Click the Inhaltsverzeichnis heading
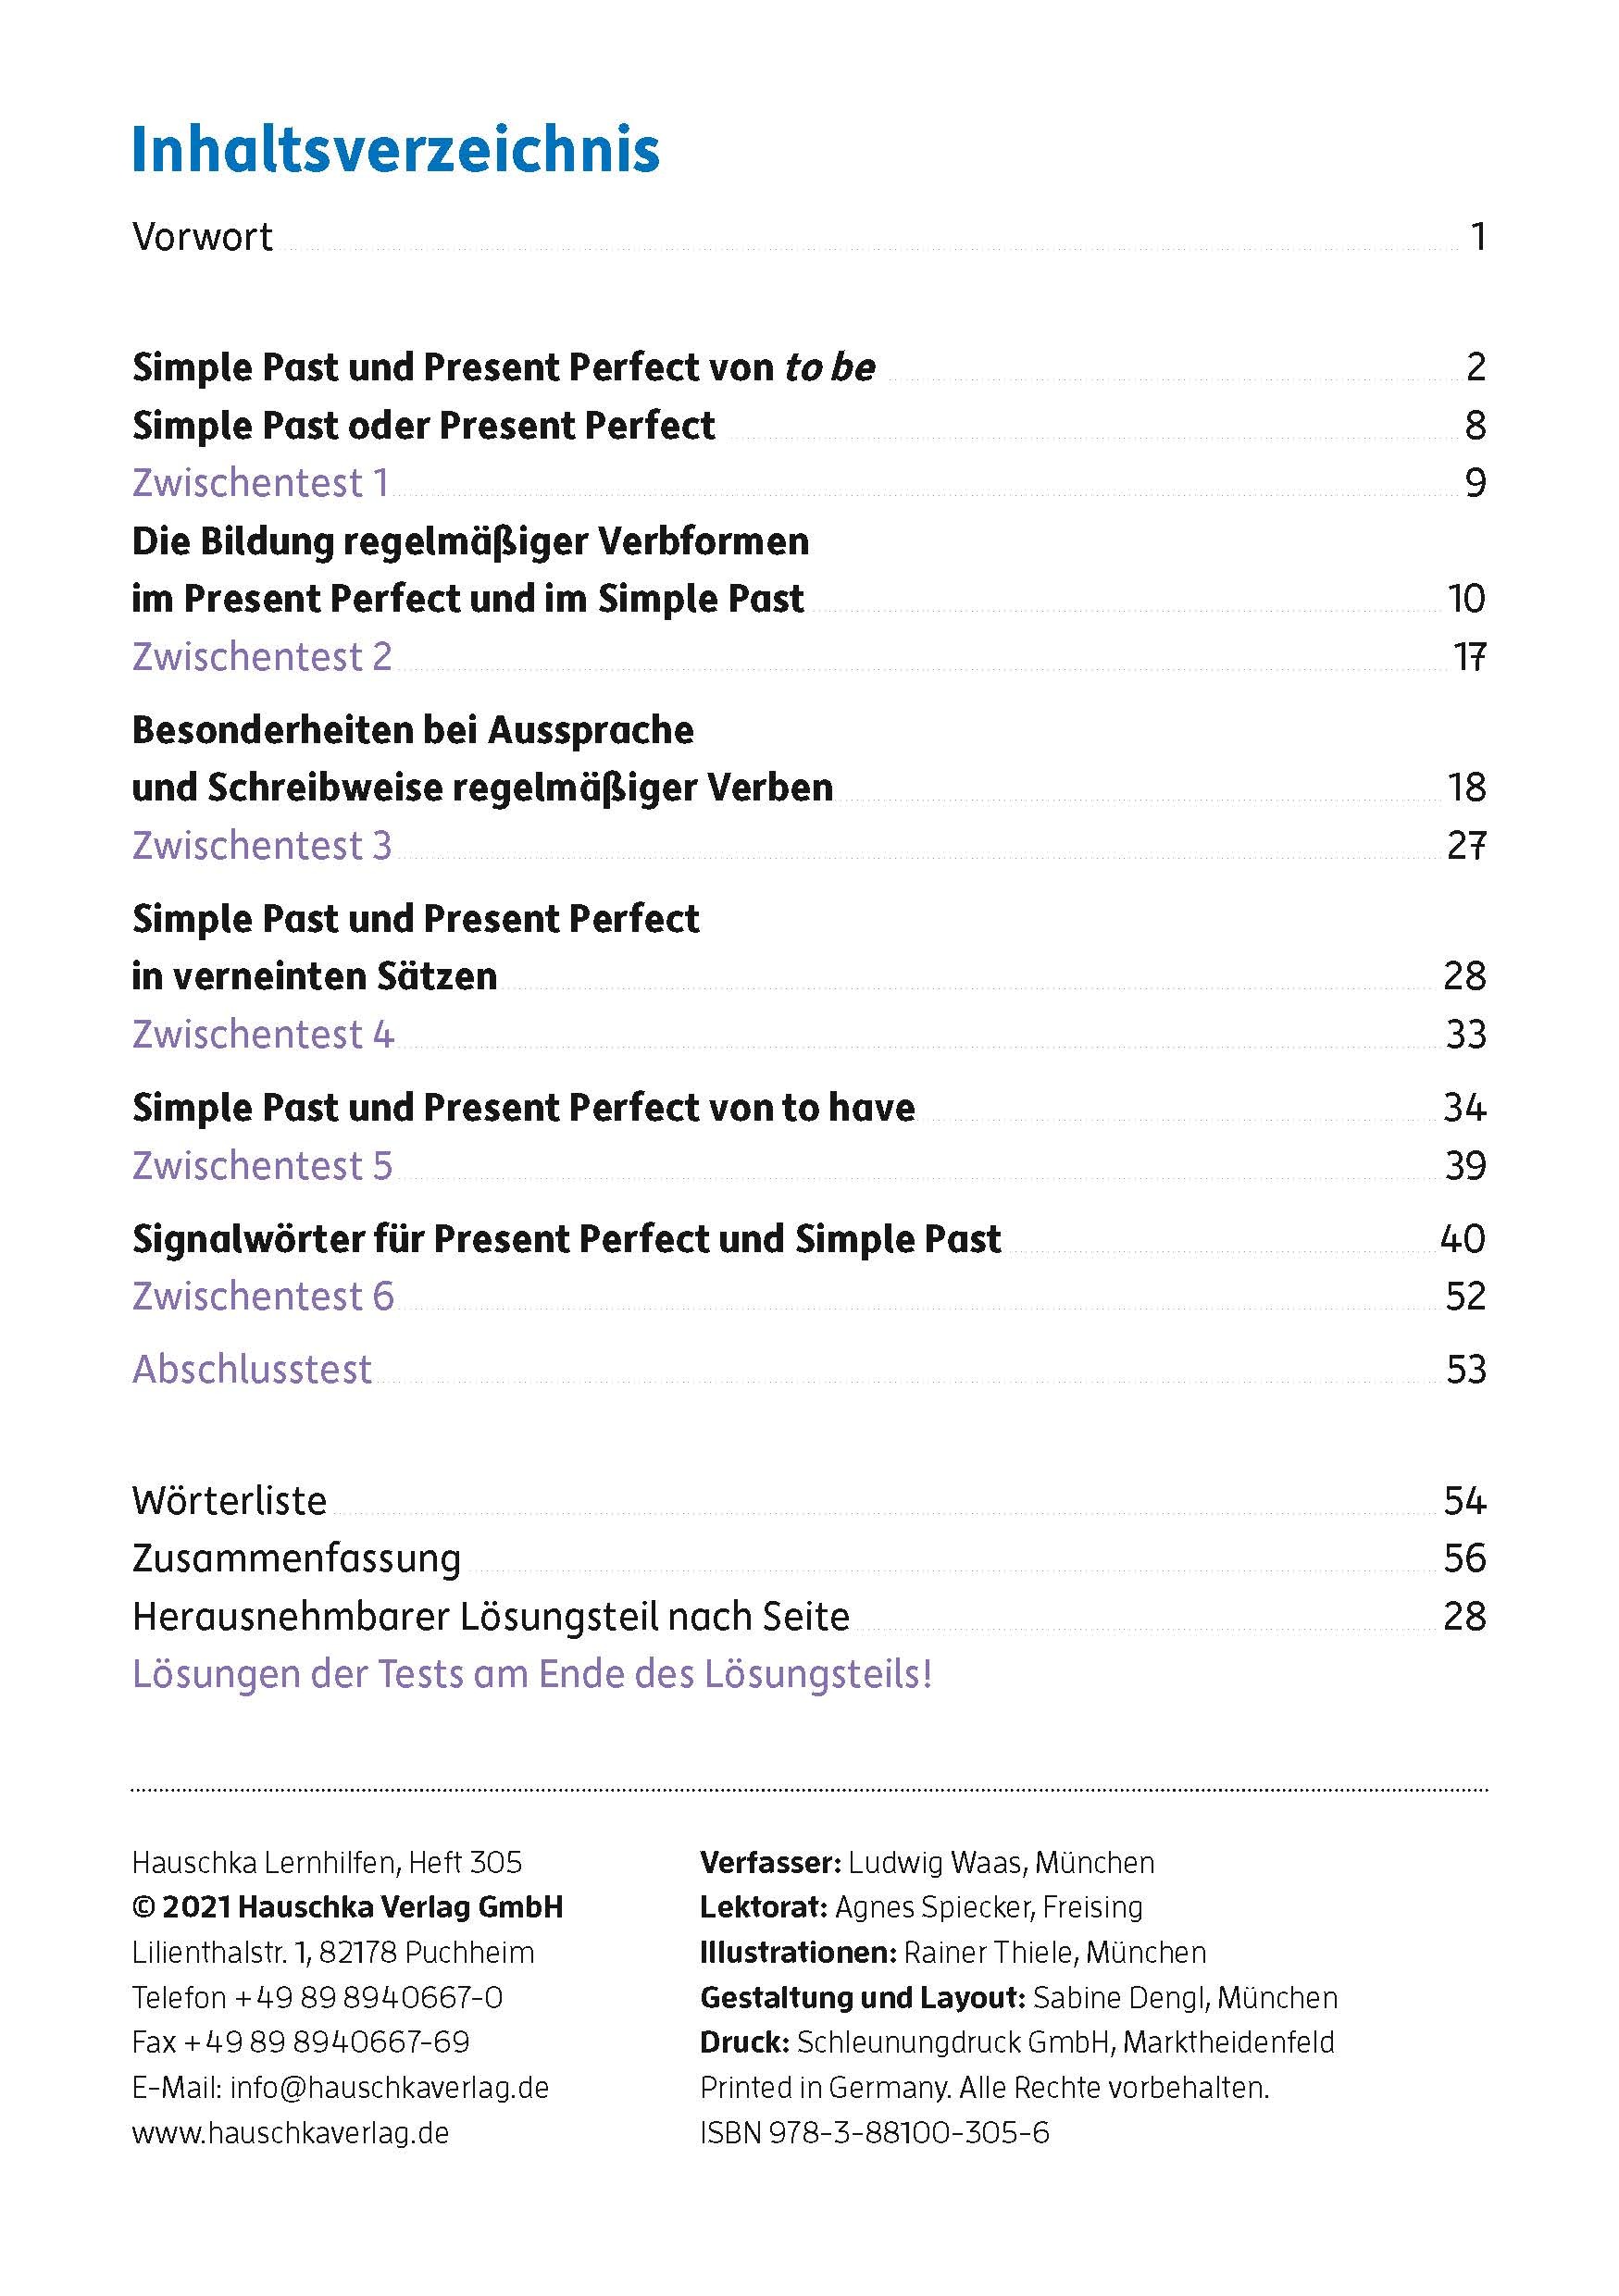This screenshot has height=2296, width=1619. click(x=395, y=151)
